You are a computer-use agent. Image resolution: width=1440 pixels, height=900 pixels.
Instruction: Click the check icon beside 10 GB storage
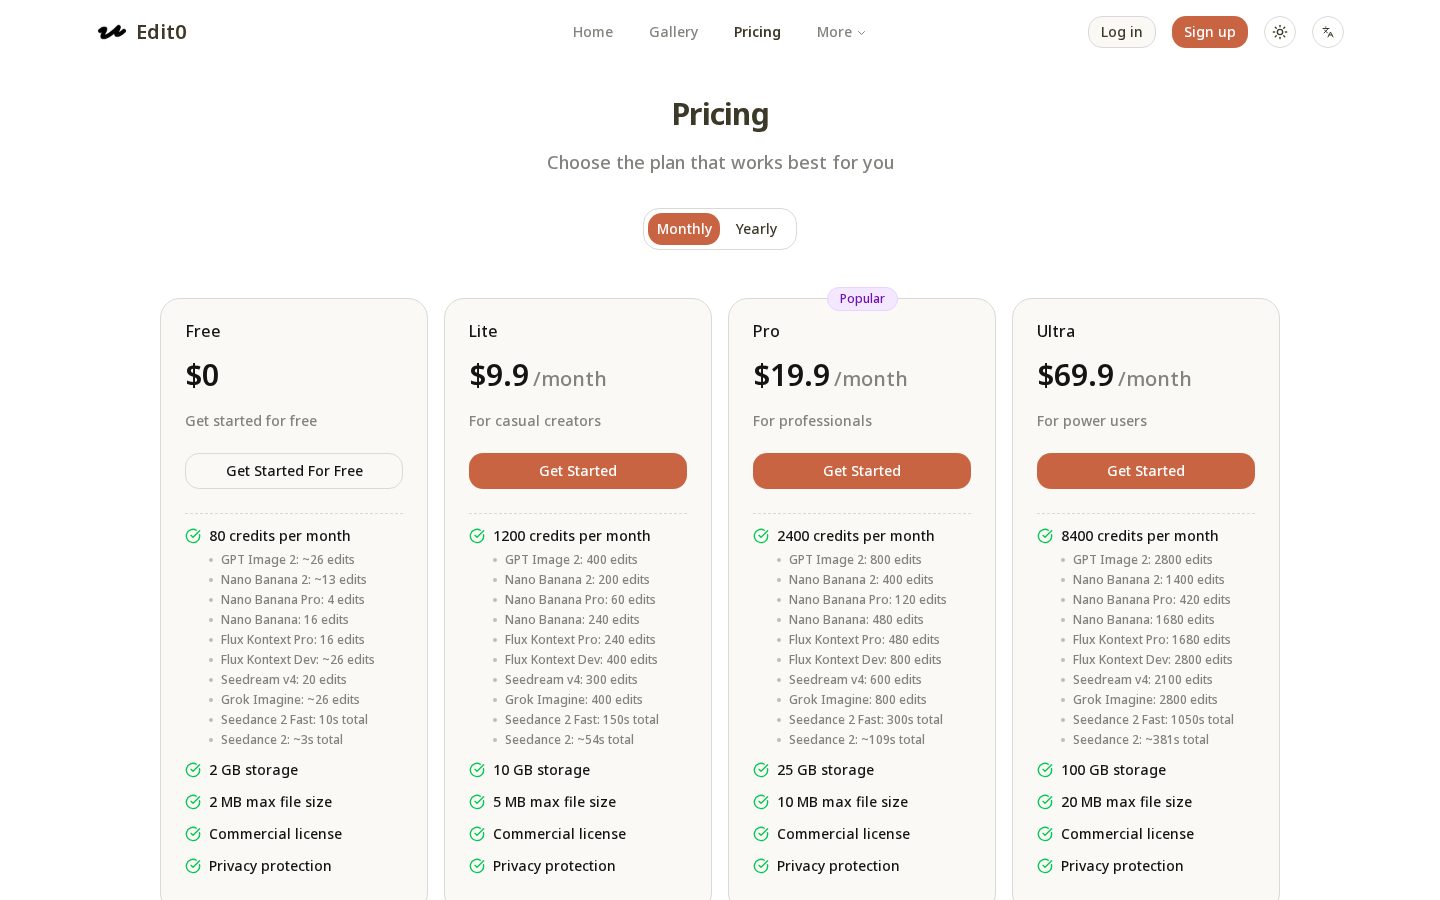pos(477,770)
